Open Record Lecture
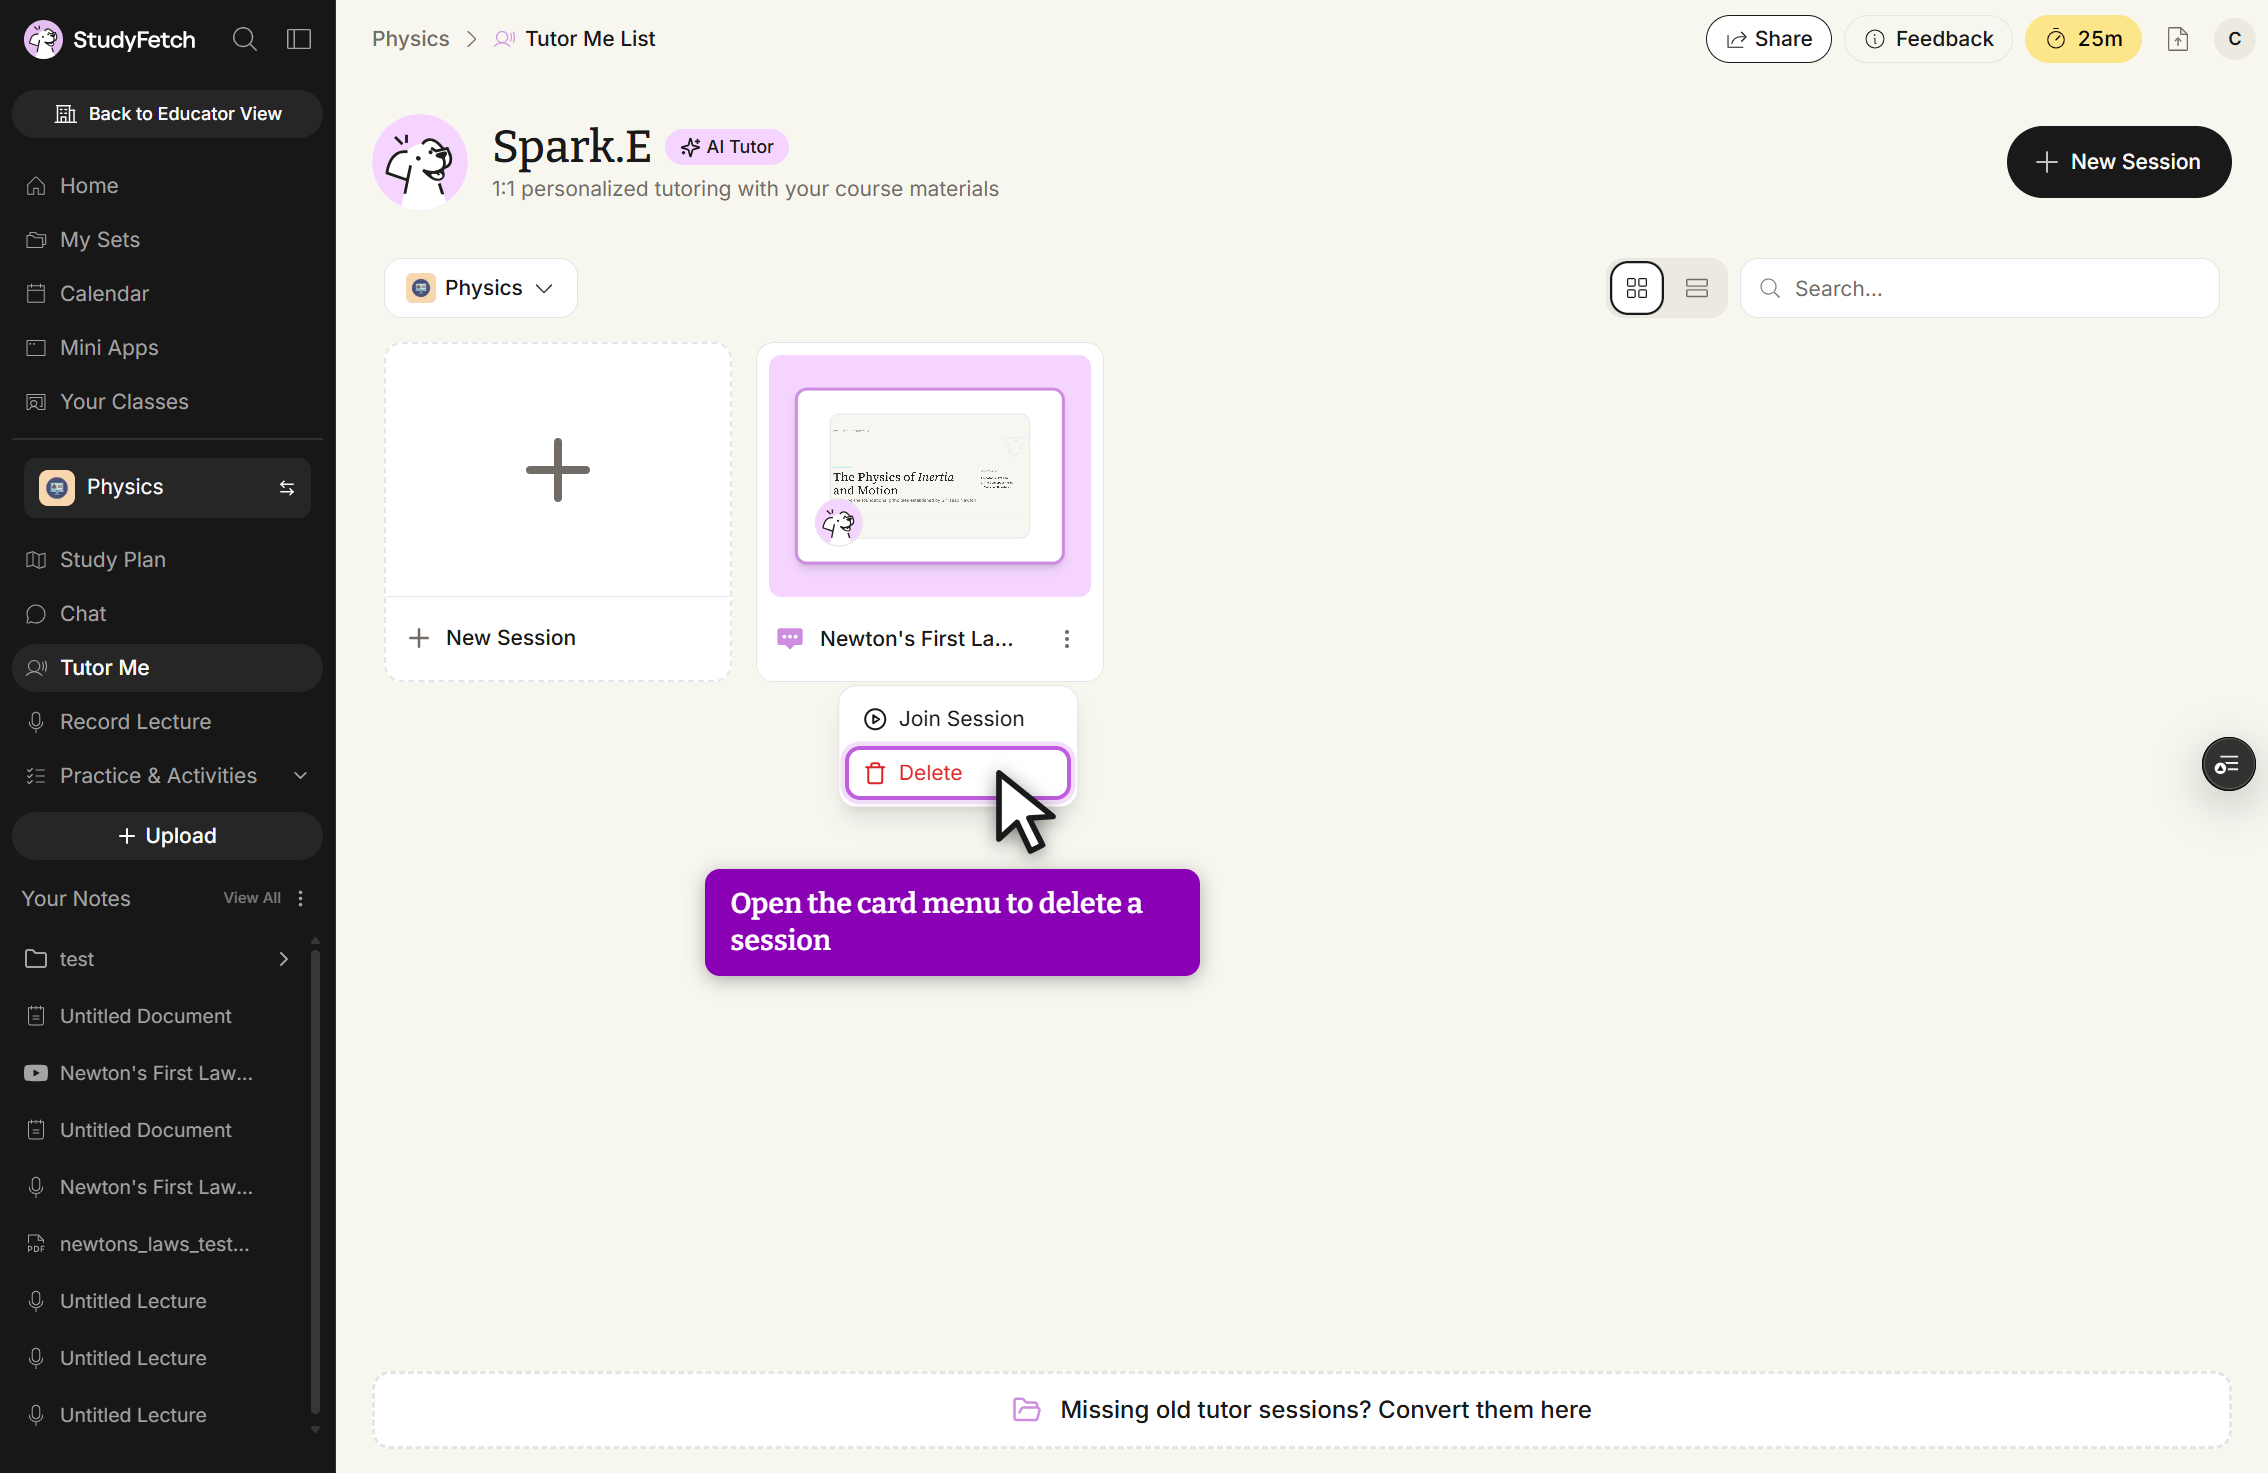The image size is (2268, 1473). pos(167,722)
